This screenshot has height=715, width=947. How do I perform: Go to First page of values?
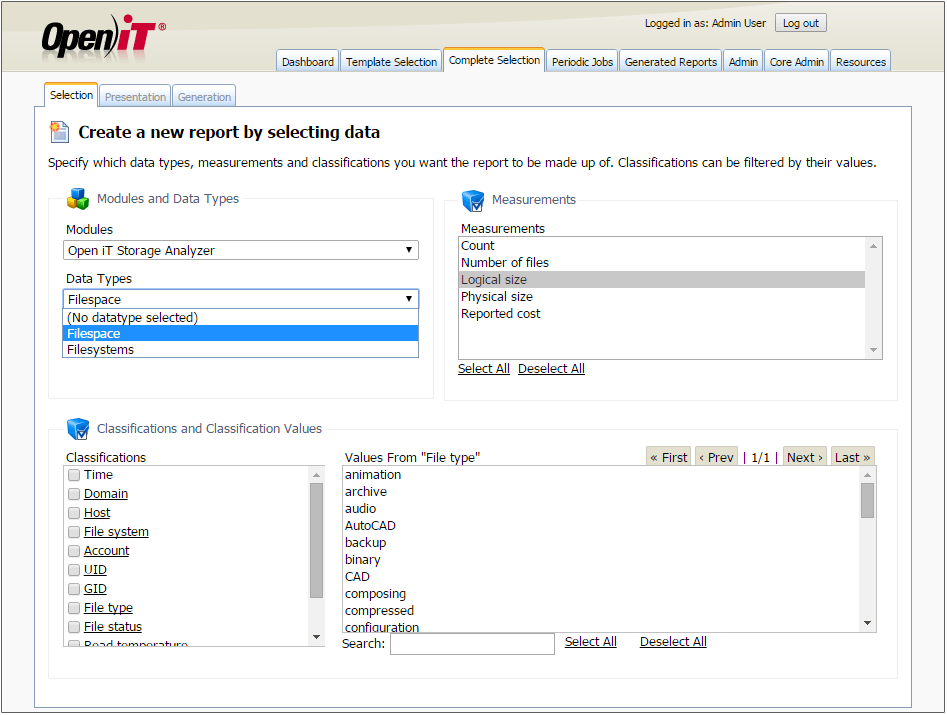(669, 457)
